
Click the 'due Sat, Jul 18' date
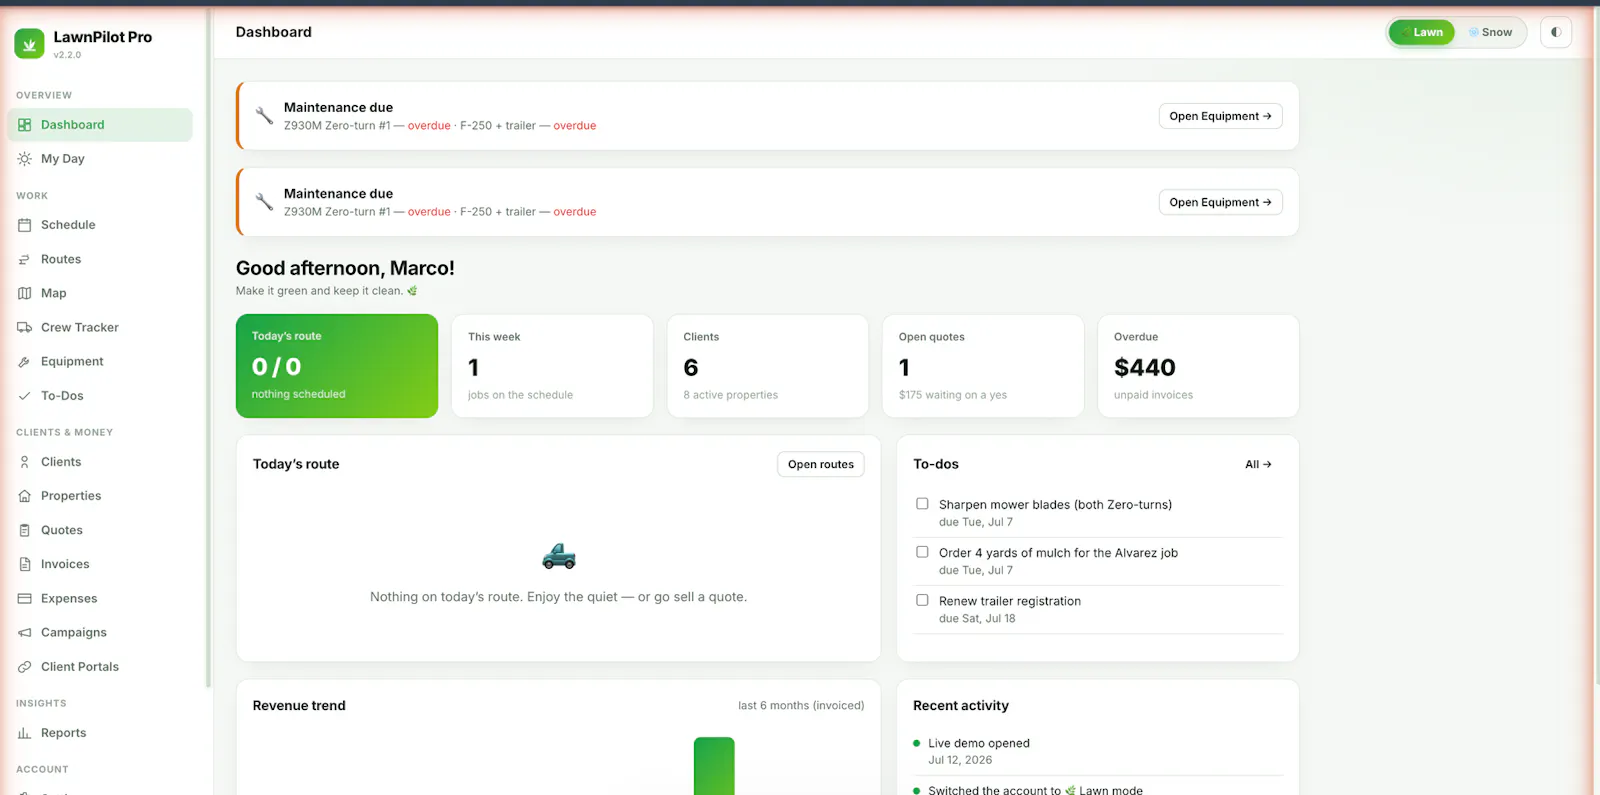977,618
